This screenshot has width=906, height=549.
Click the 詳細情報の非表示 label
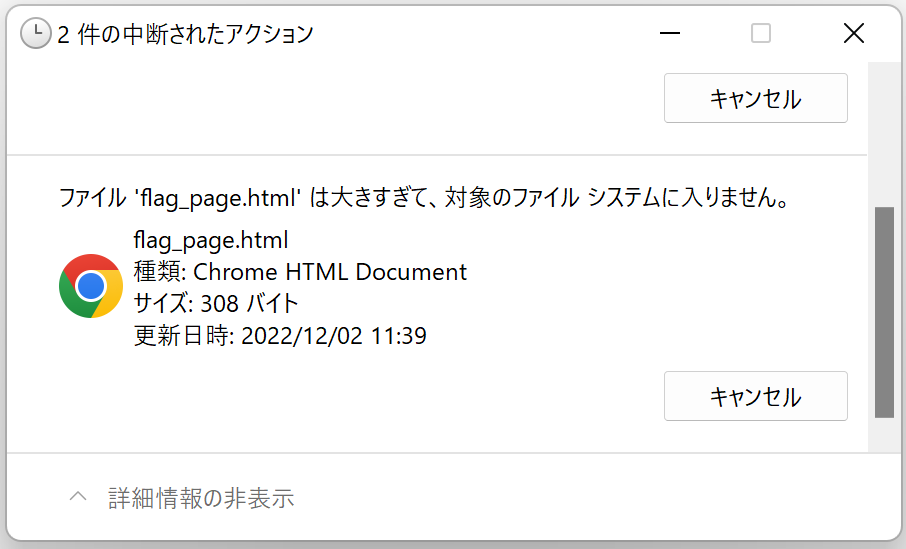pos(201,498)
